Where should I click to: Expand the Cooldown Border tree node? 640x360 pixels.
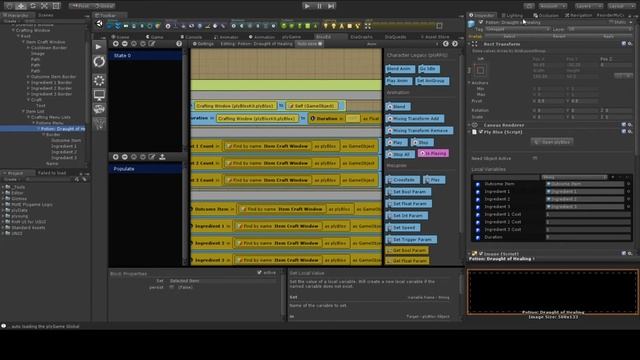tap(28, 47)
